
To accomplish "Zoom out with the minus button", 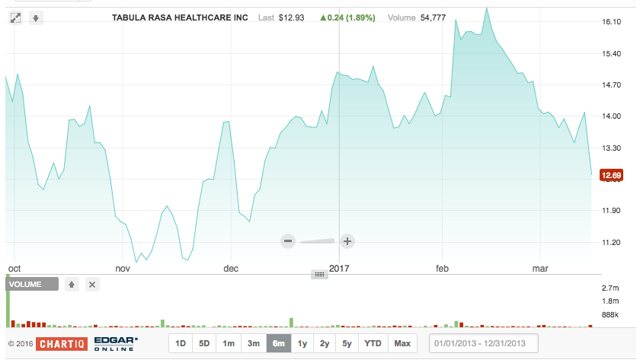I will pyautogui.click(x=288, y=241).
